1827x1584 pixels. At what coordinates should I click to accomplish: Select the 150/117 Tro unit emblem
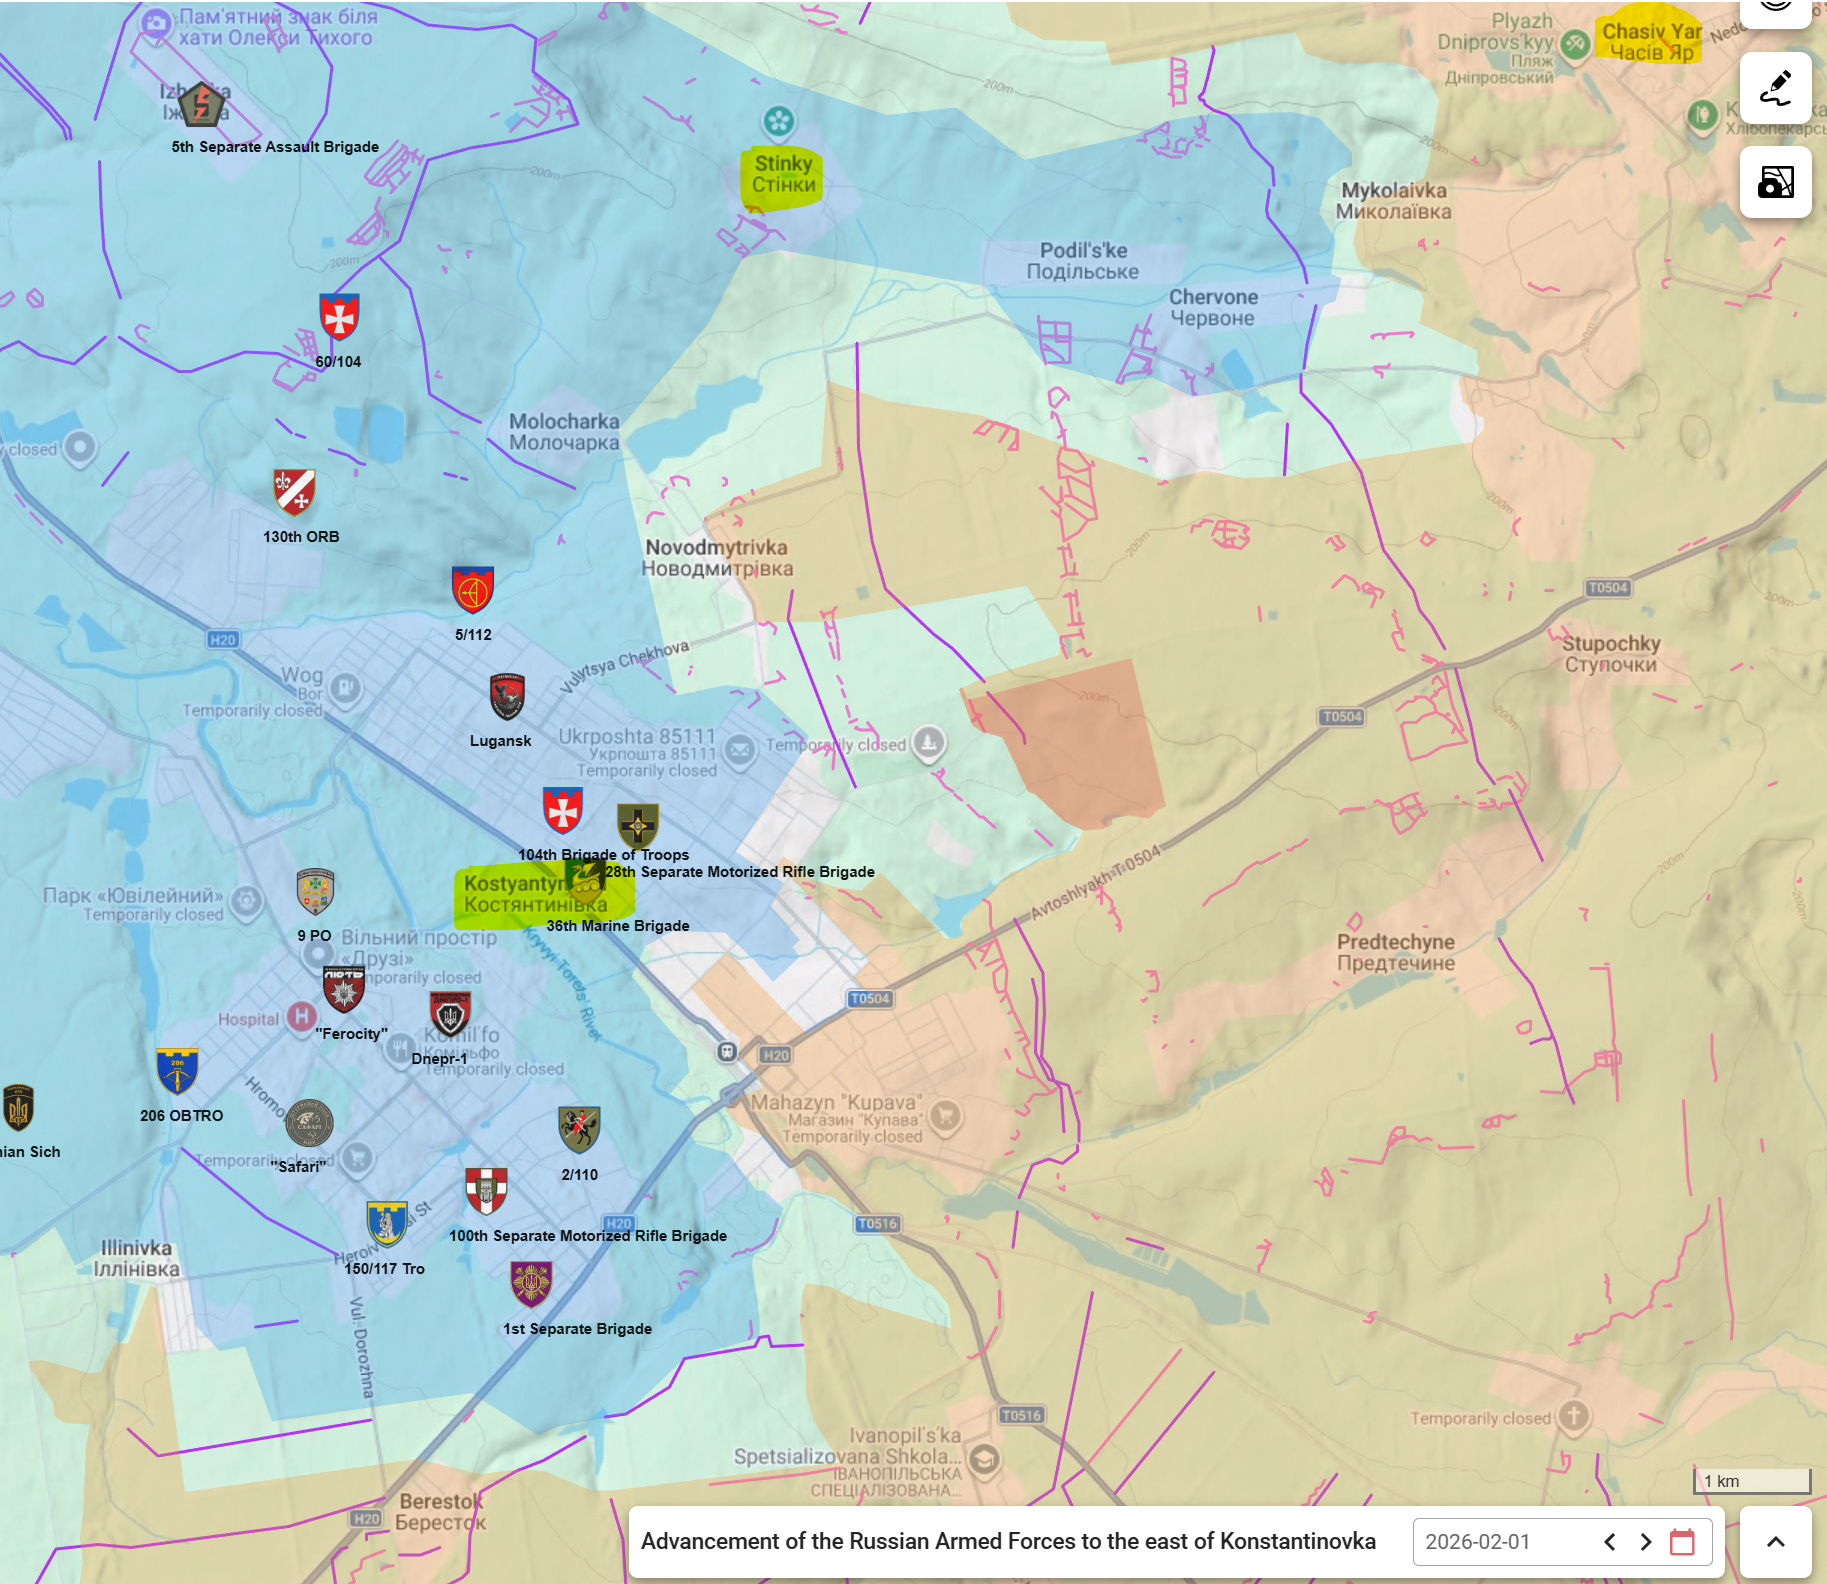coord(387,1225)
